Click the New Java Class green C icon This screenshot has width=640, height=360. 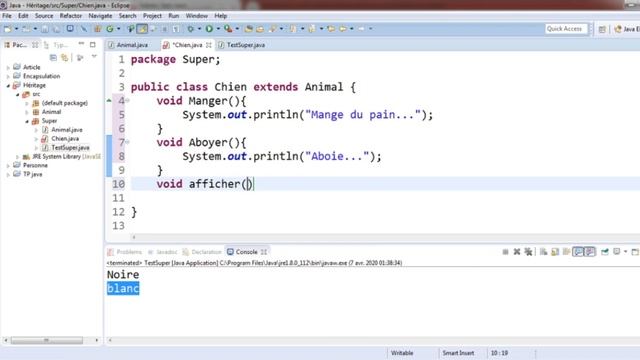(110, 29)
